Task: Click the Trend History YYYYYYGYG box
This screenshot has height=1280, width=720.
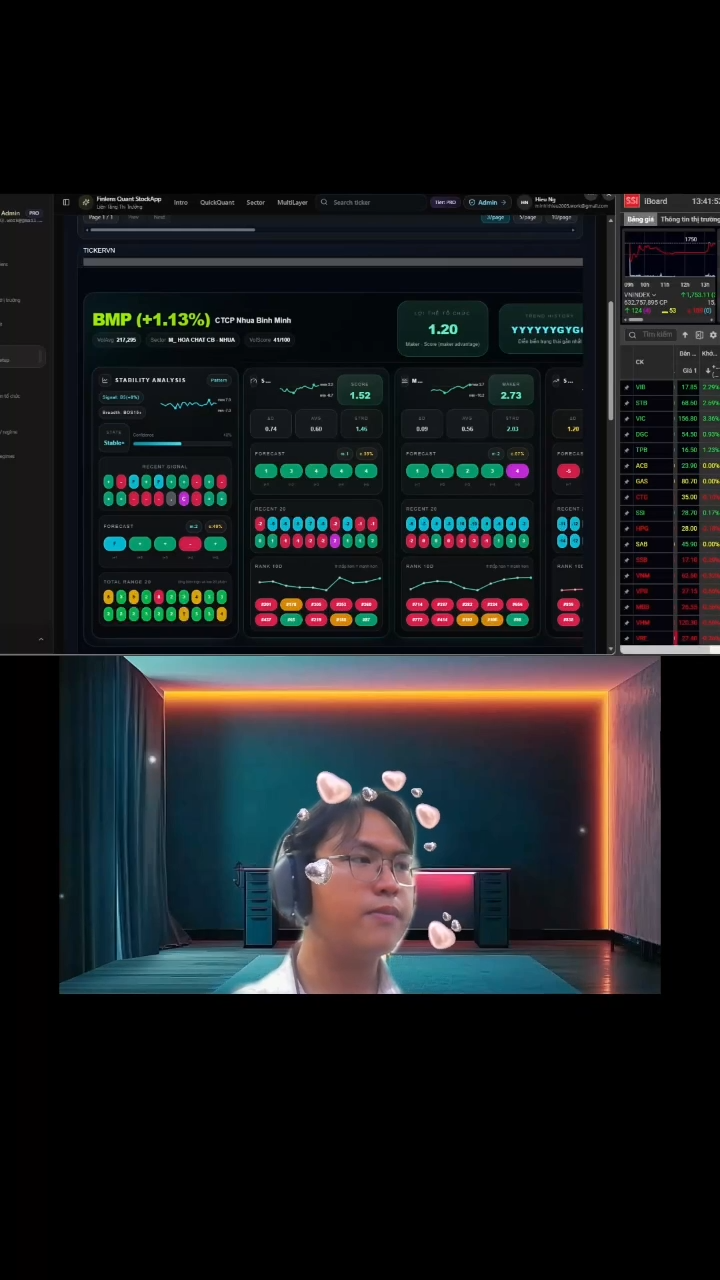Action: pyautogui.click(x=541, y=329)
